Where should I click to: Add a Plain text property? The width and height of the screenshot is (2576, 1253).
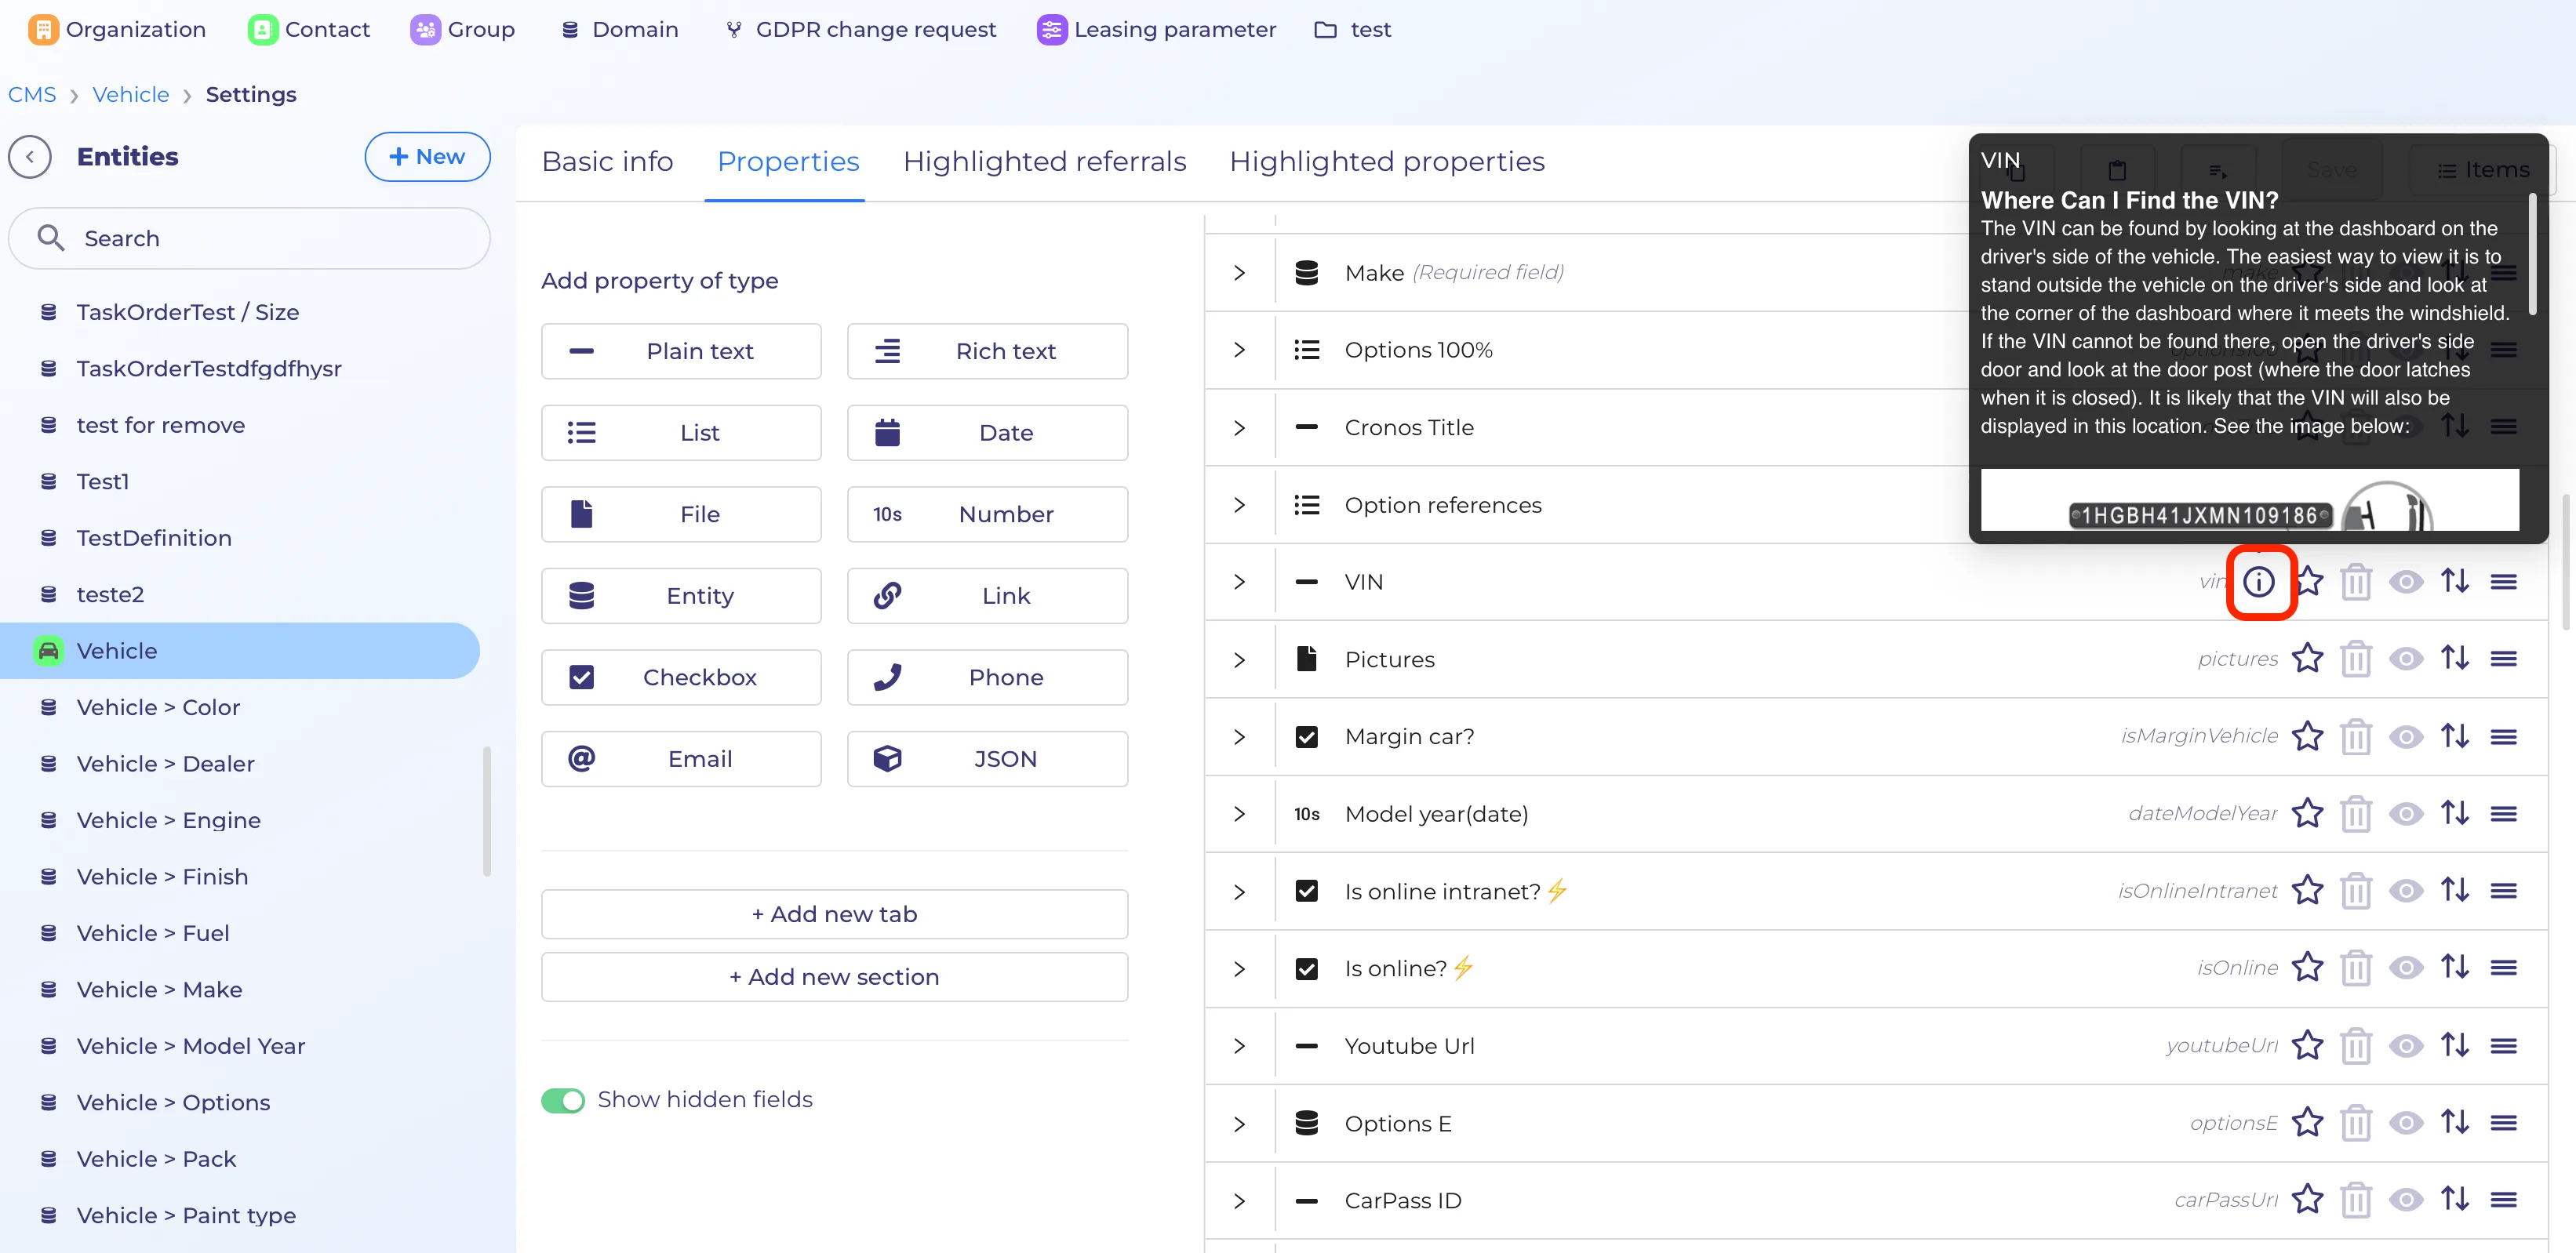pos(681,351)
